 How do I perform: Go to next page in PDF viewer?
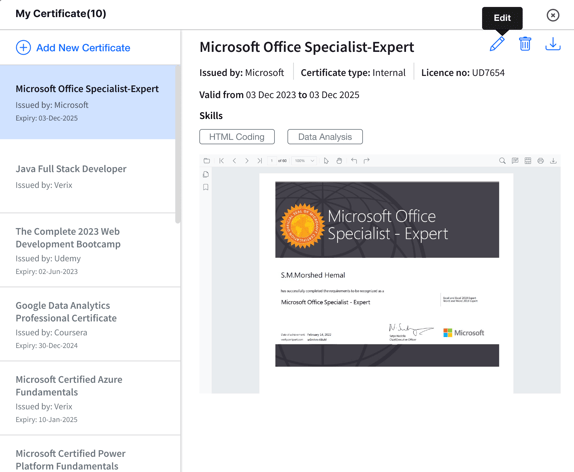[x=247, y=161]
